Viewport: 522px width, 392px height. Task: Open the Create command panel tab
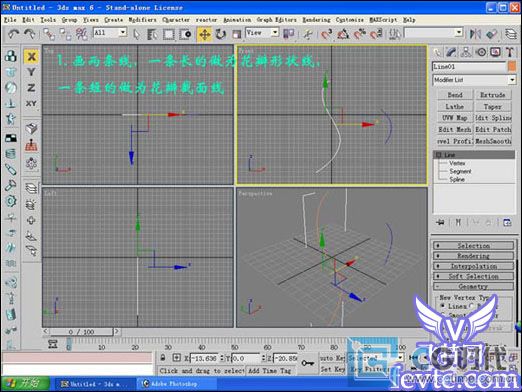click(x=437, y=52)
